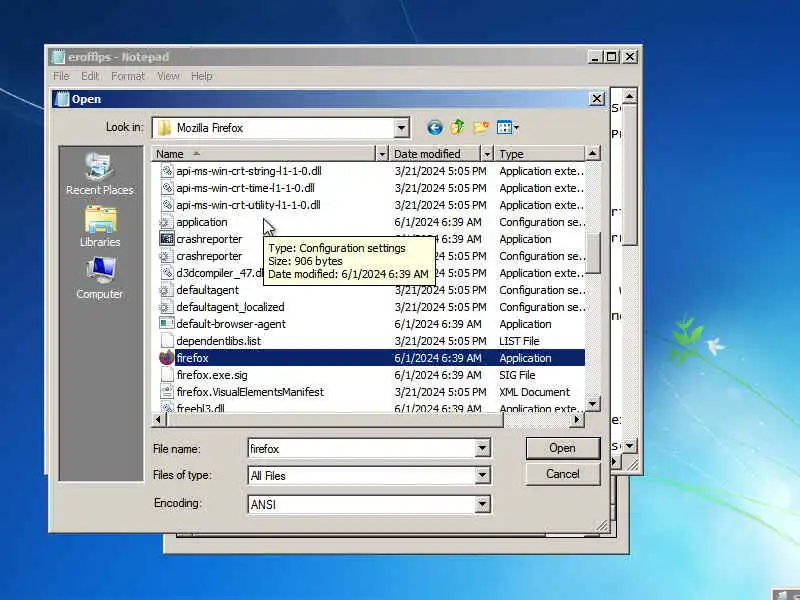800x600 pixels.
Task: Create a new folder
Action: (x=481, y=127)
